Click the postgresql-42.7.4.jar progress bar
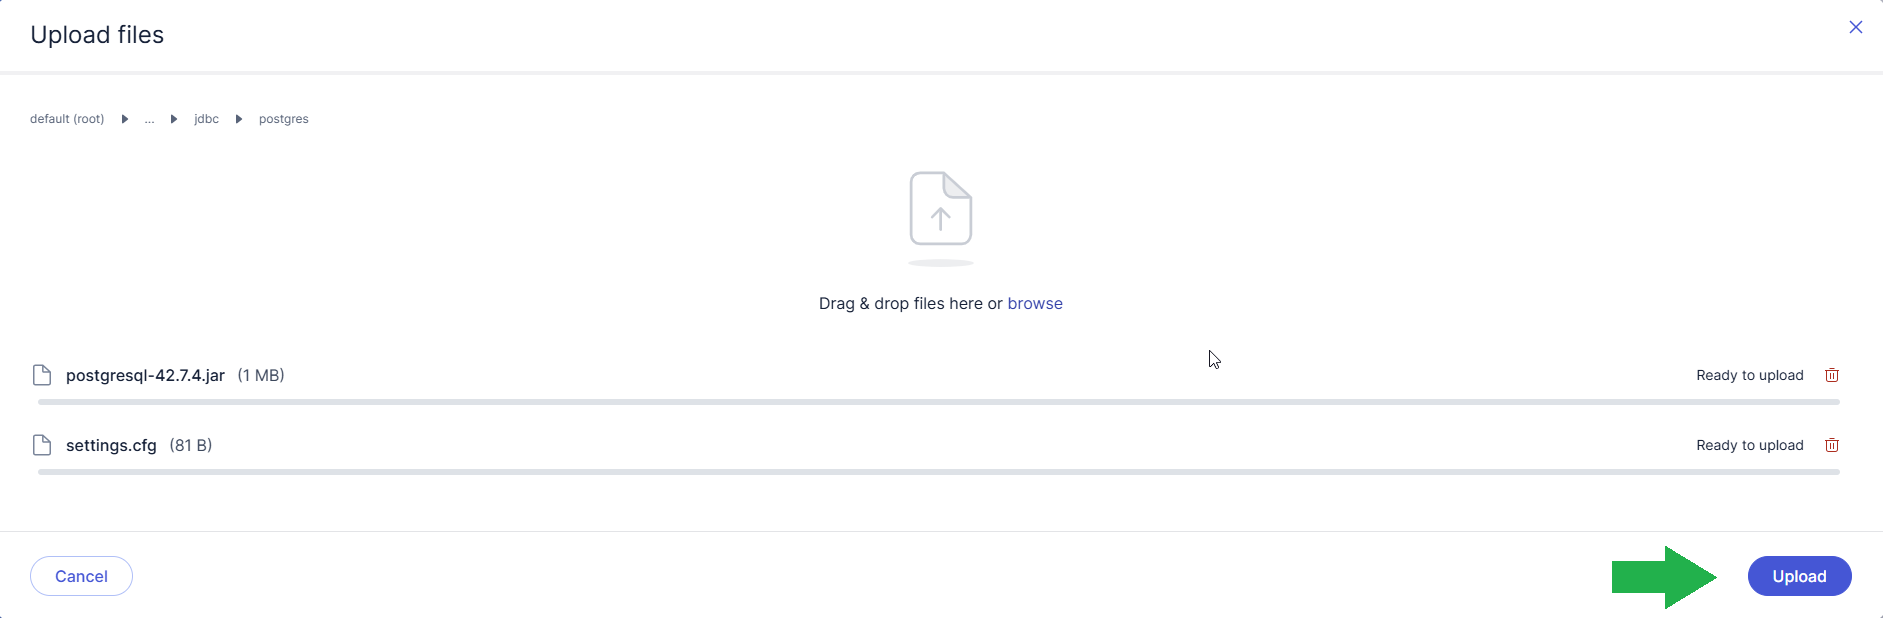 [x=938, y=402]
